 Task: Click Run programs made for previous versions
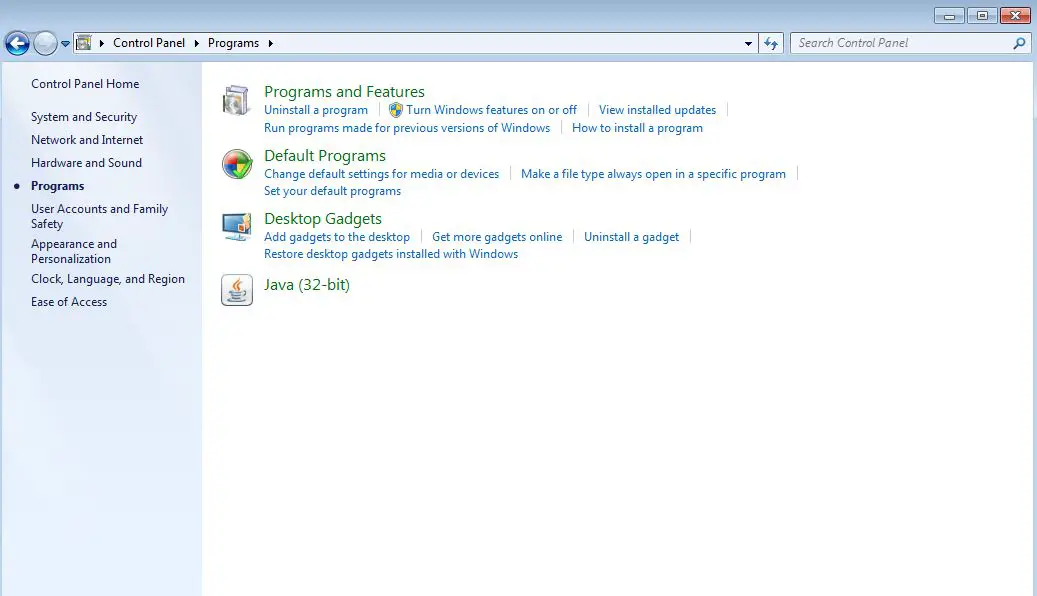point(407,128)
